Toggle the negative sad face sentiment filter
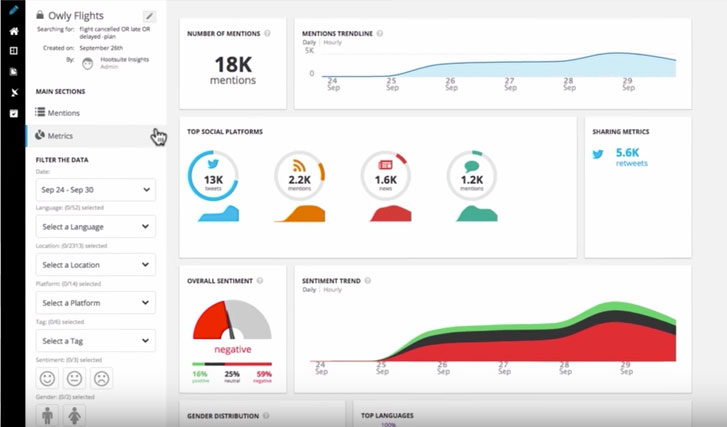The height and width of the screenshot is (427, 727). pyautogui.click(x=102, y=378)
